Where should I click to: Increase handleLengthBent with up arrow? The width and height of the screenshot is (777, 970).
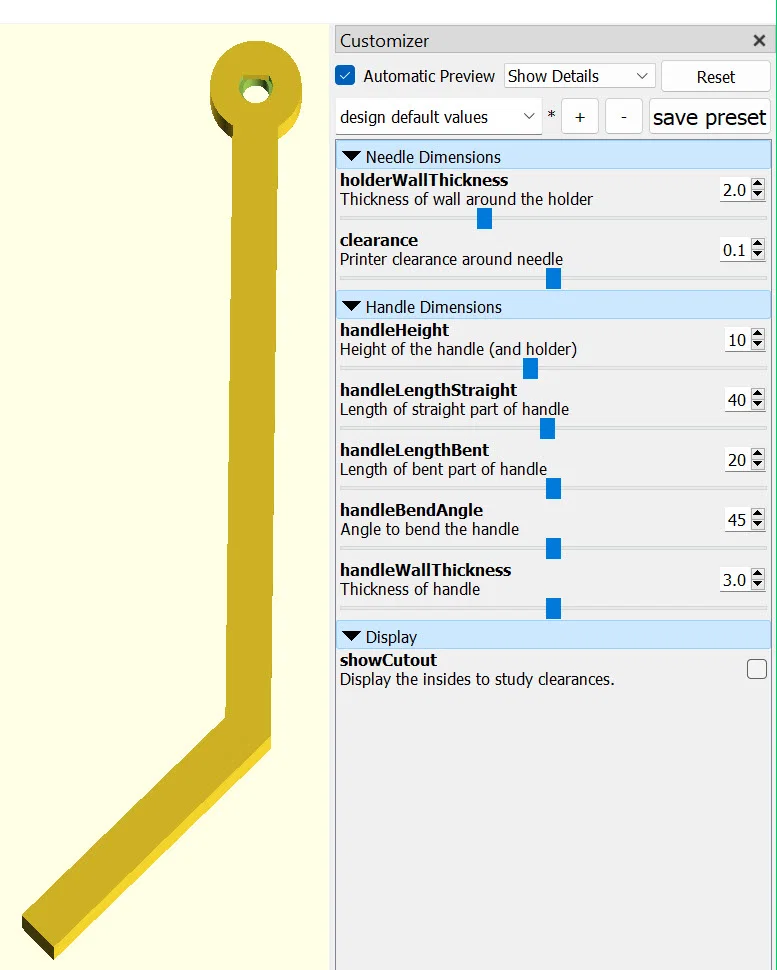click(x=758, y=454)
